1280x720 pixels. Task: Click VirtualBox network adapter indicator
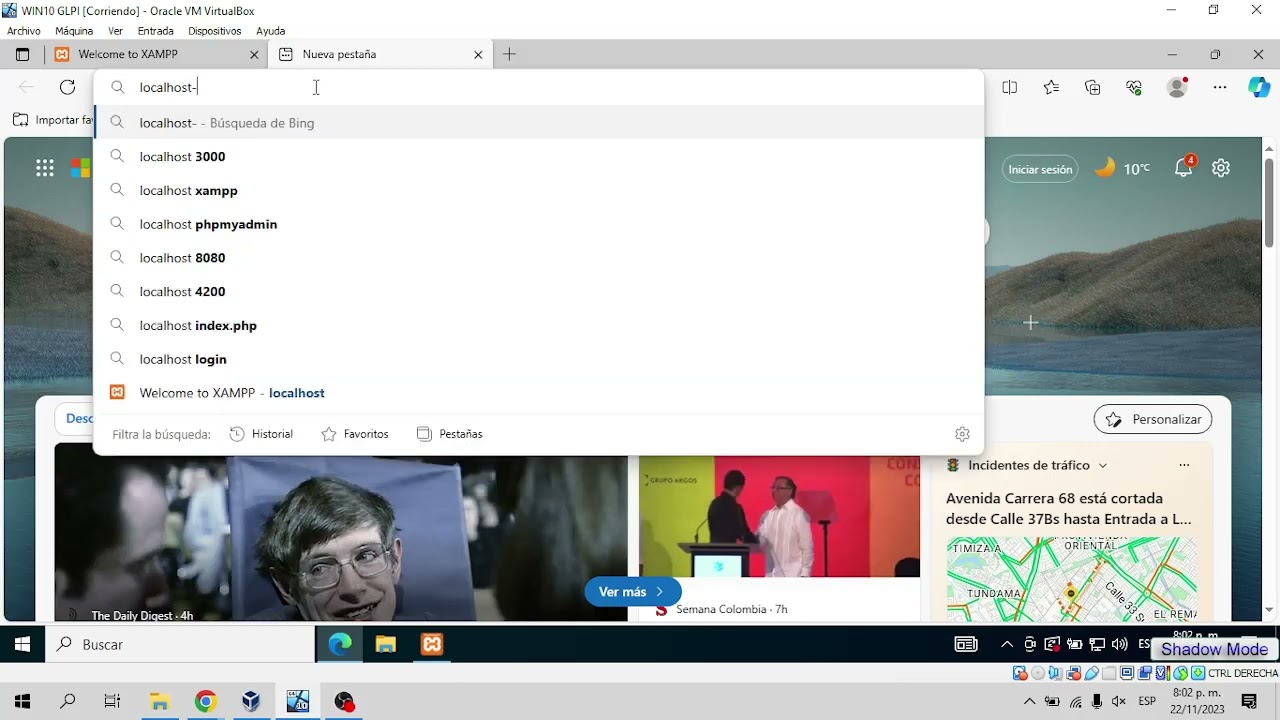click(x=1074, y=673)
